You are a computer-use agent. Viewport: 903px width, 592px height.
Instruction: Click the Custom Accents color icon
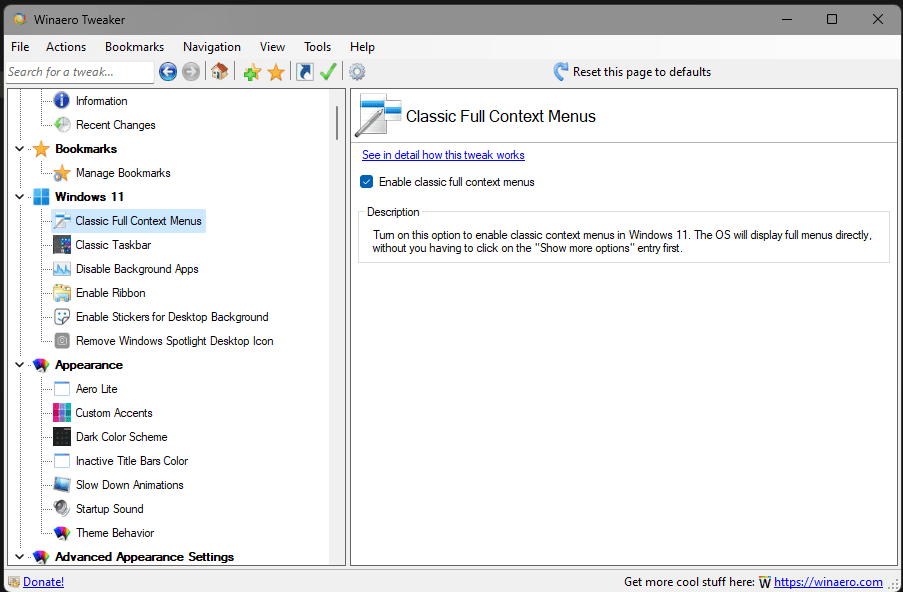pyautogui.click(x=62, y=413)
